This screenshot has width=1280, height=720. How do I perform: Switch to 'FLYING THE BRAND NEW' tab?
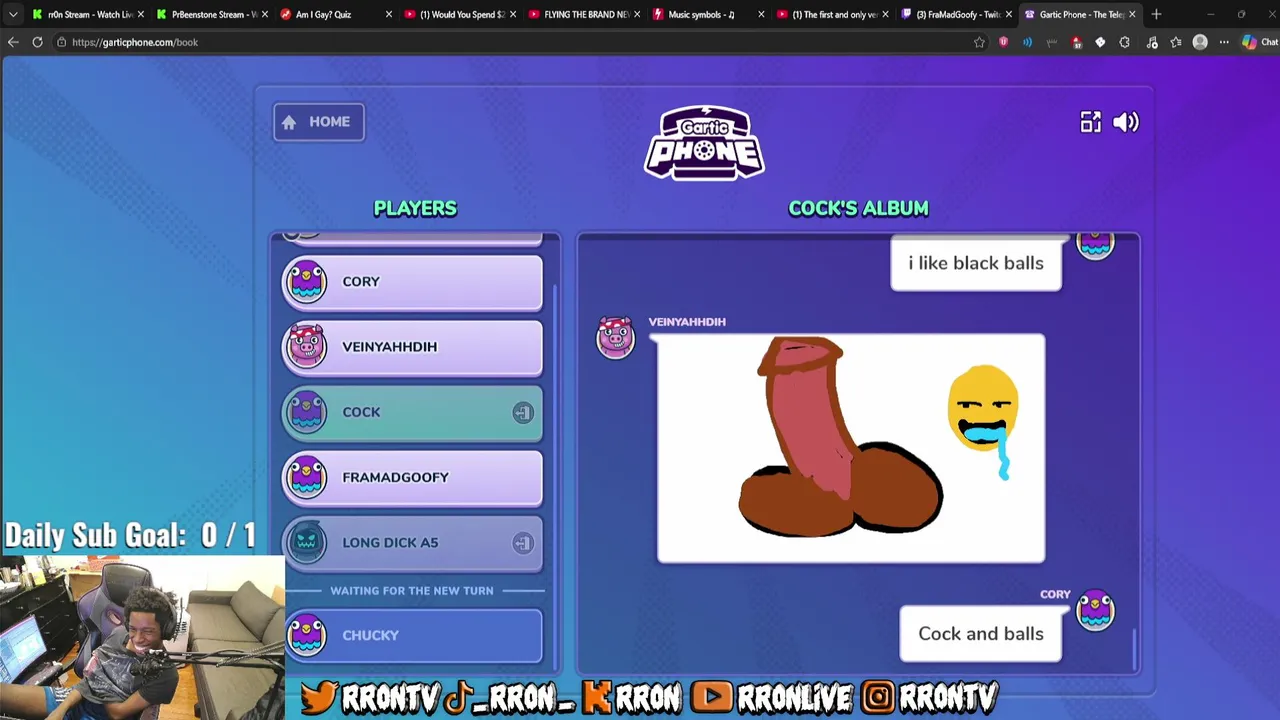point(583,14)
